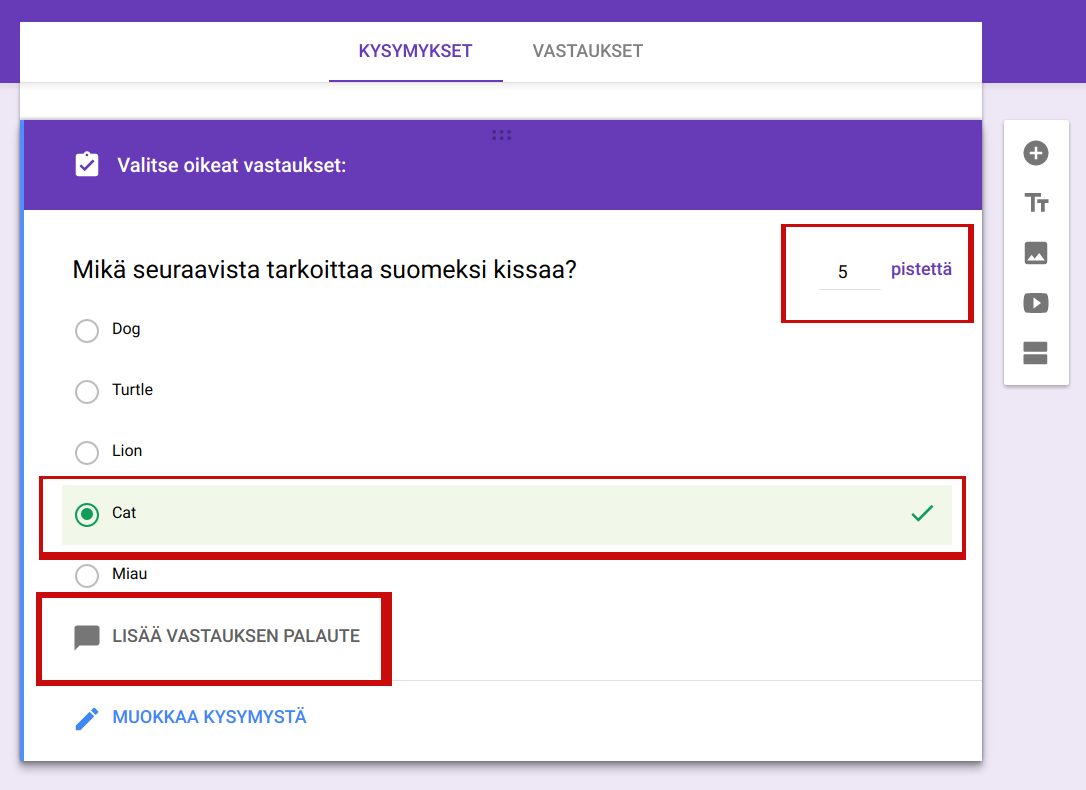Add title and description text icon
Viewport: 1086px width, 790px height.
point(1036,203)
